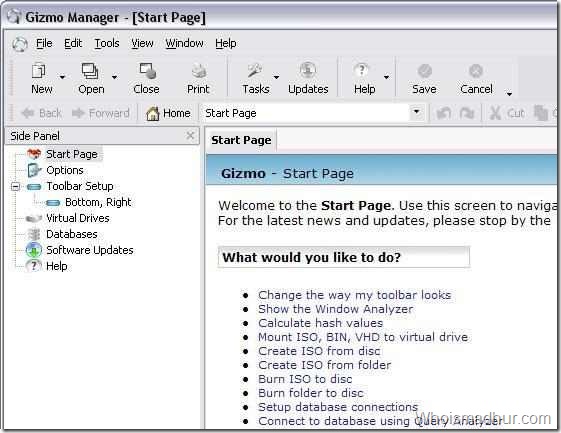Open the Window menu
Screen dimensions: 561x433
184,43
